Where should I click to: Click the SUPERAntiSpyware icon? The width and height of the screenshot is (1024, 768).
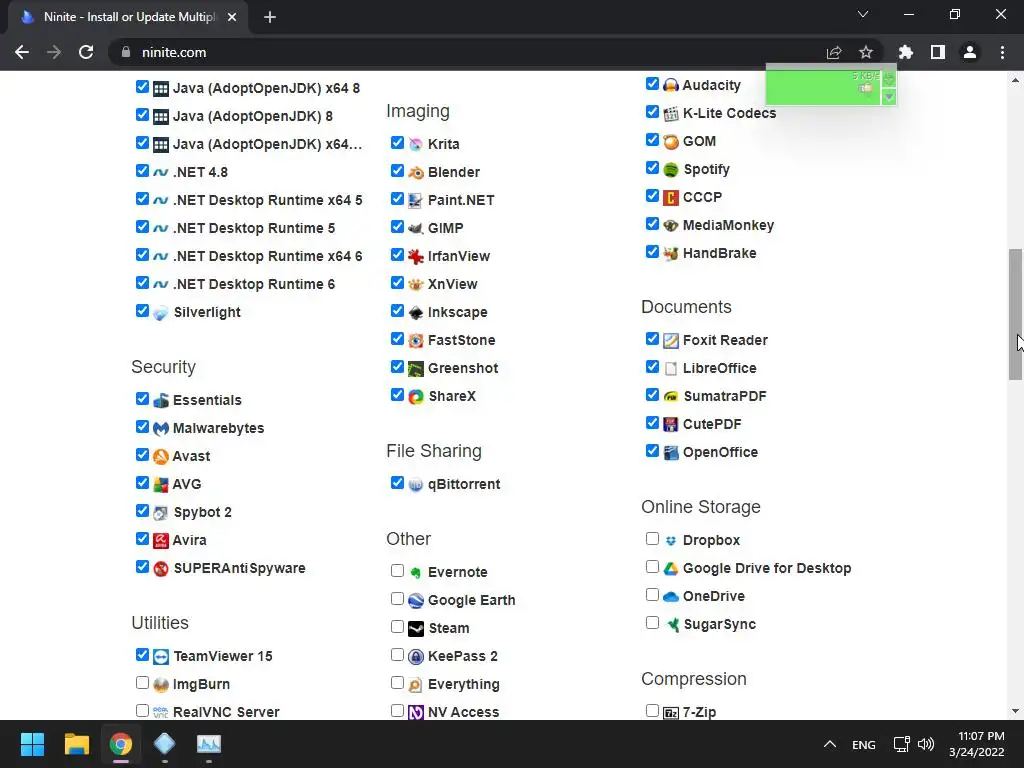(161, 569)
